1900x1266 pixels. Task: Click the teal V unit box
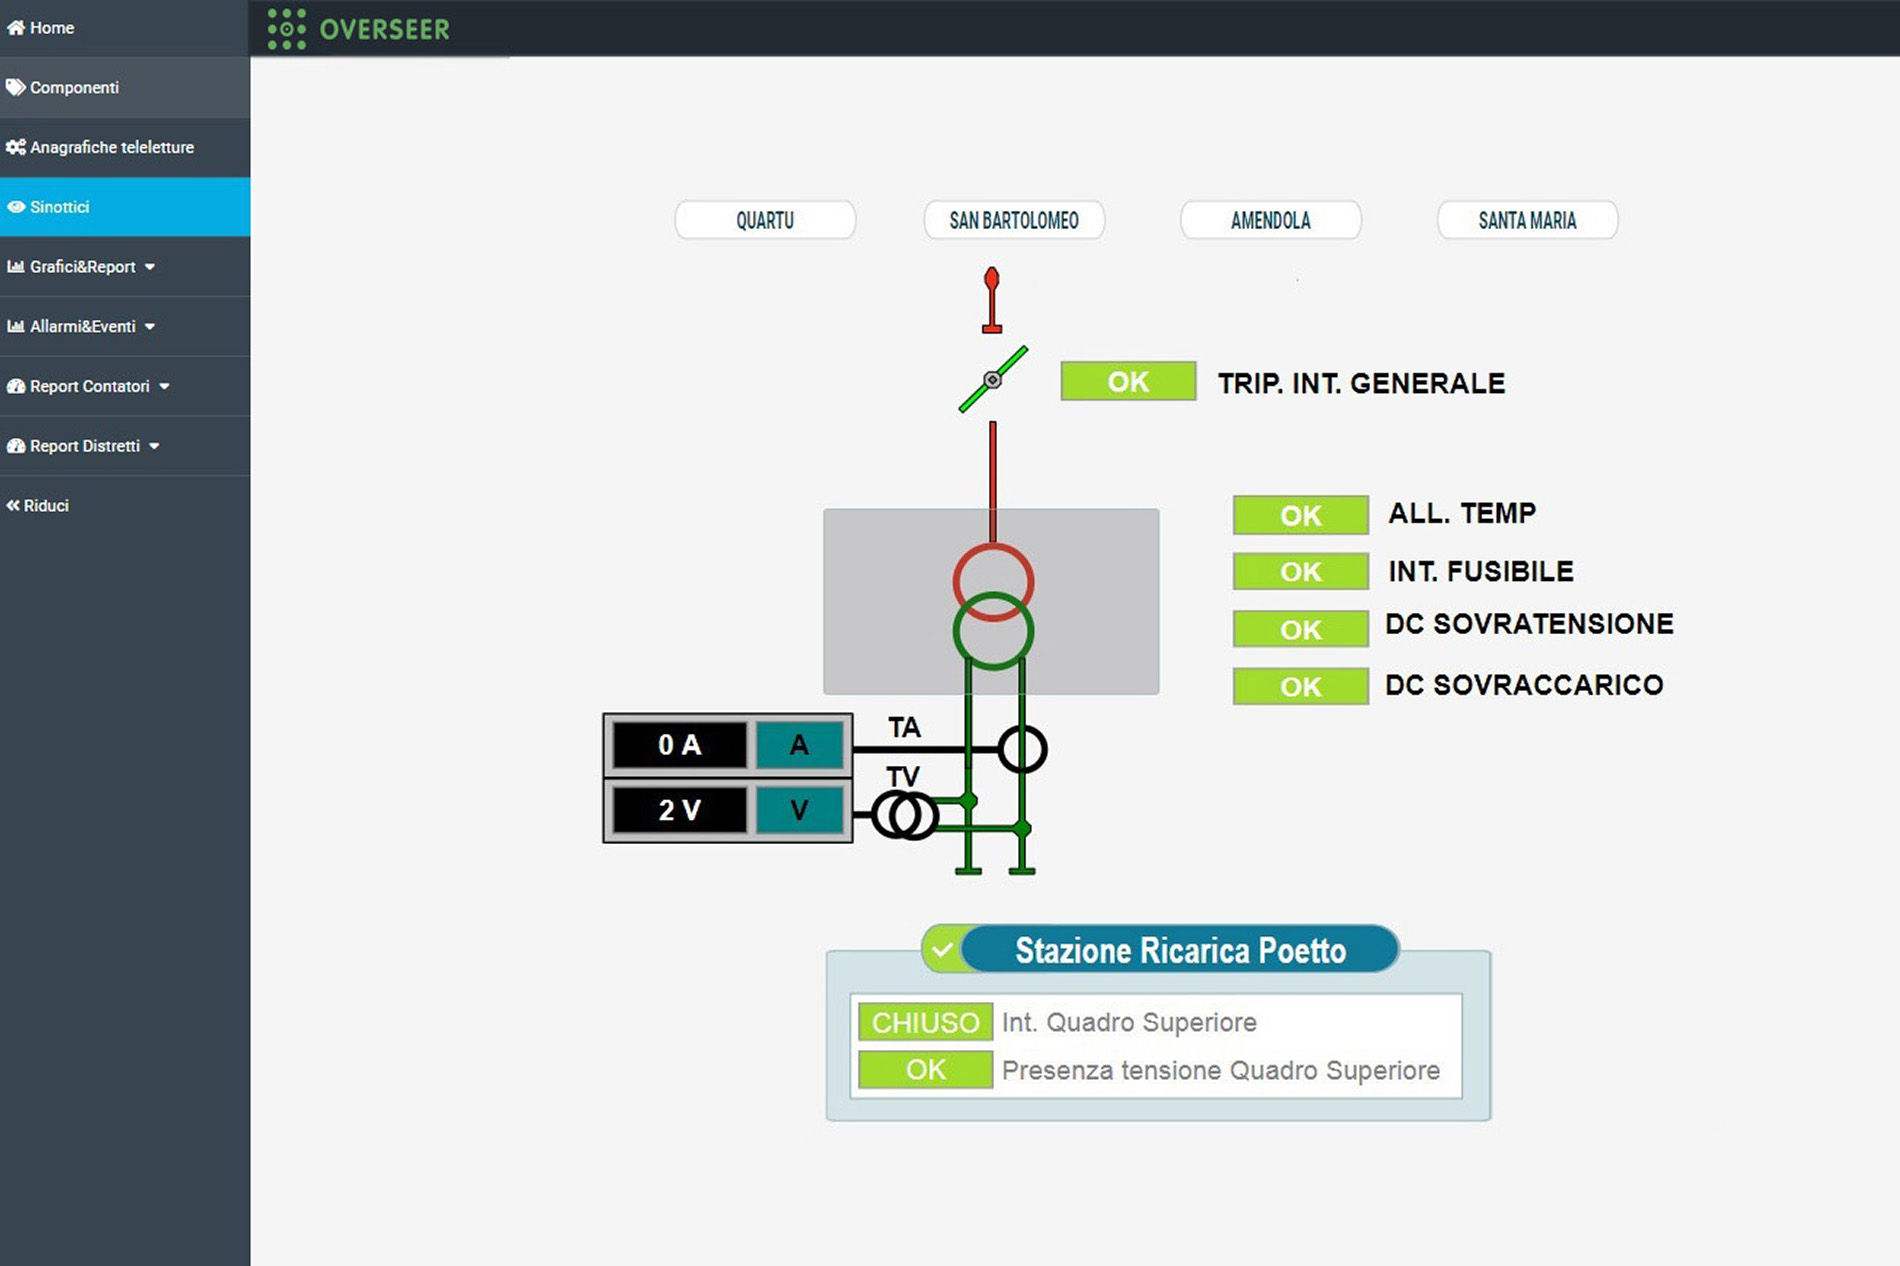point(799,810)
